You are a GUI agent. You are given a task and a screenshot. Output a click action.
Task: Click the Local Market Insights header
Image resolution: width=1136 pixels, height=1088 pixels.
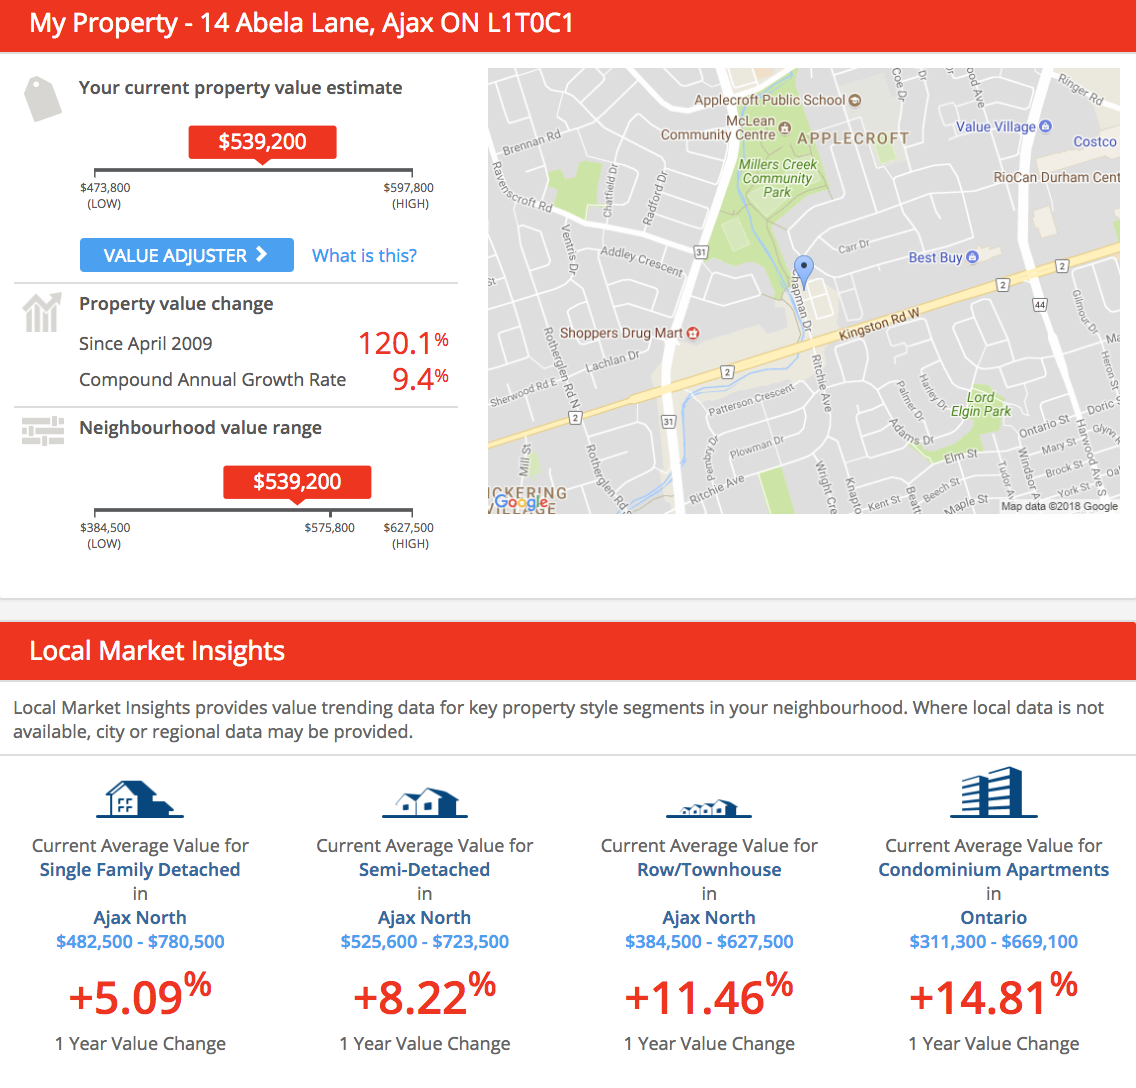click(156, 650)
